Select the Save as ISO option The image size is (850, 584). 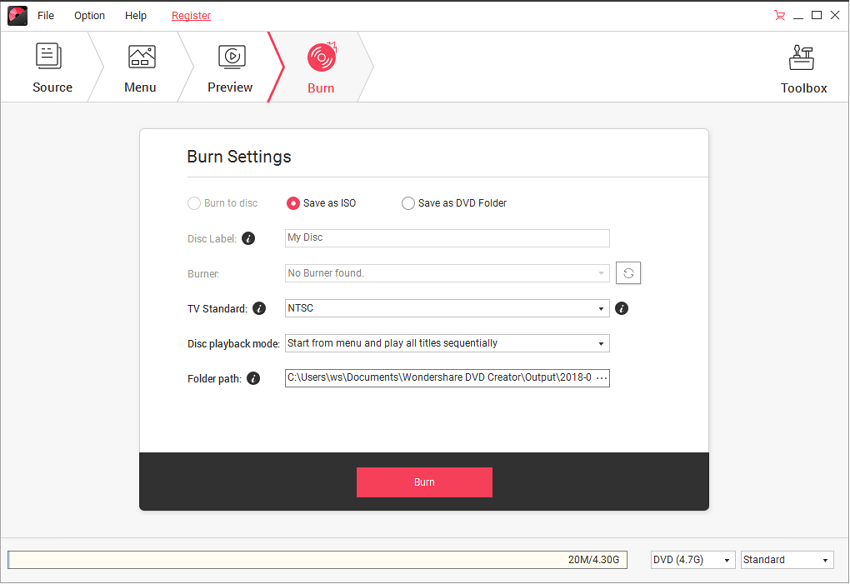pyautogui.click(x=294, y=203)
